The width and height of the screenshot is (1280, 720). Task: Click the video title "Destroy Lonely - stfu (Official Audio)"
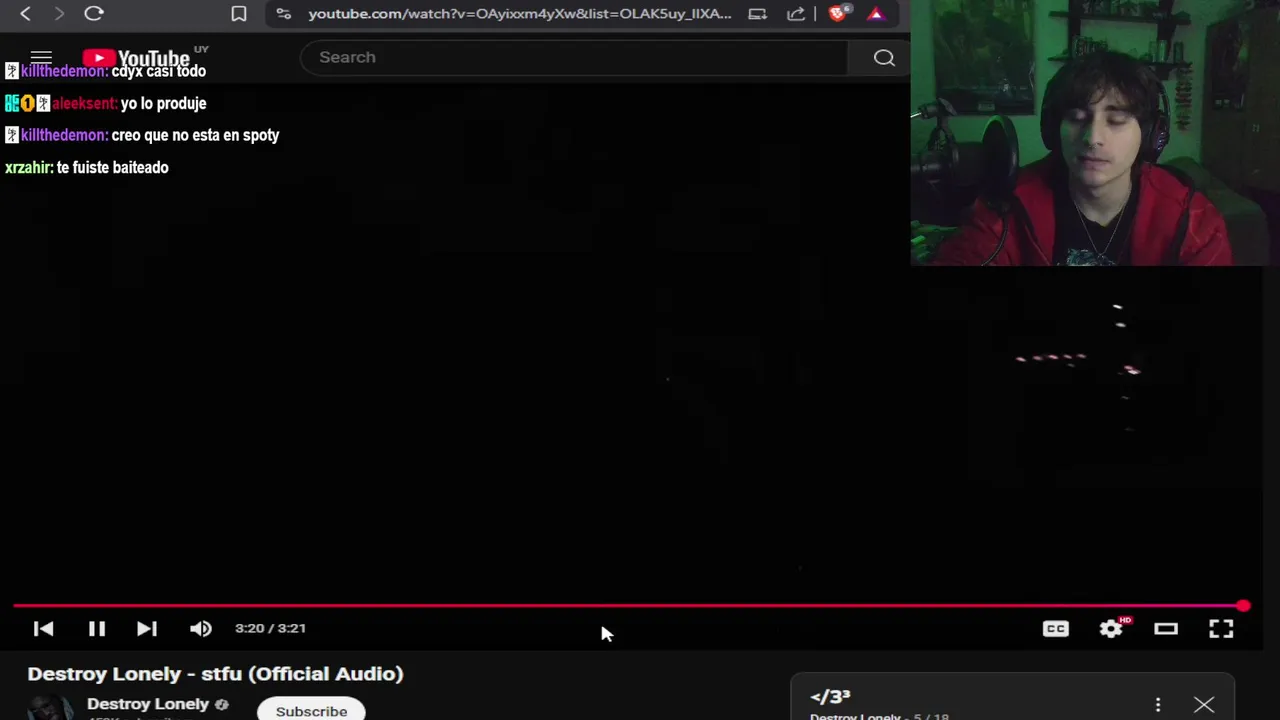click(215, 674)
